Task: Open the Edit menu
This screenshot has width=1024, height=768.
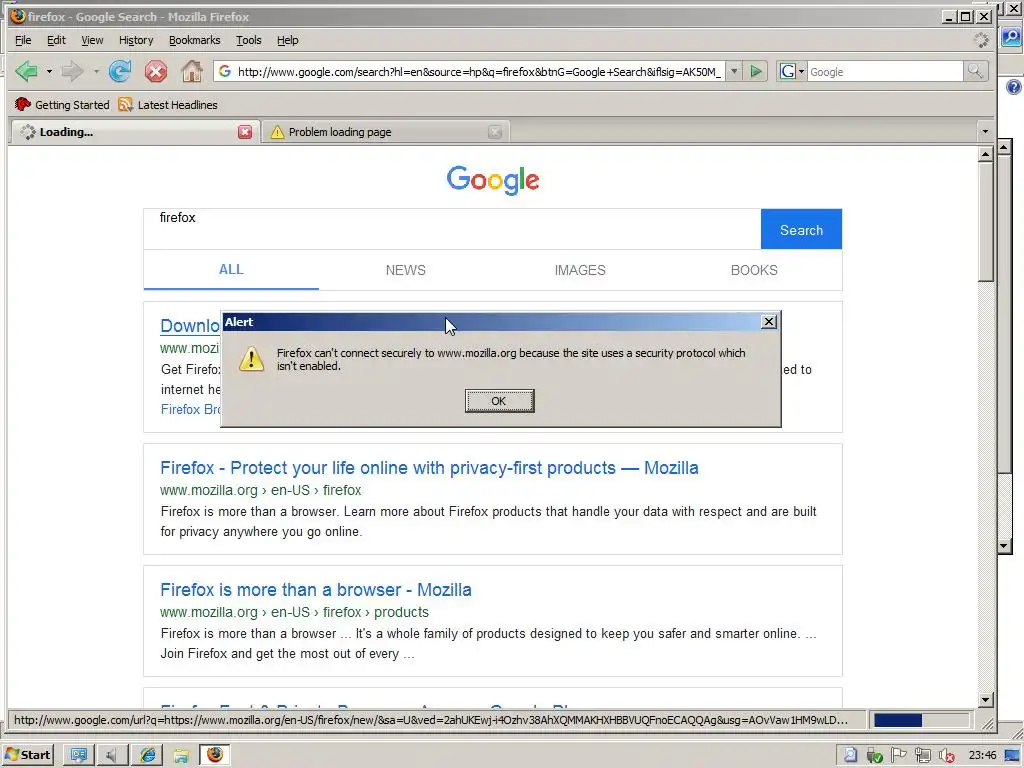Action: [56, 40]
